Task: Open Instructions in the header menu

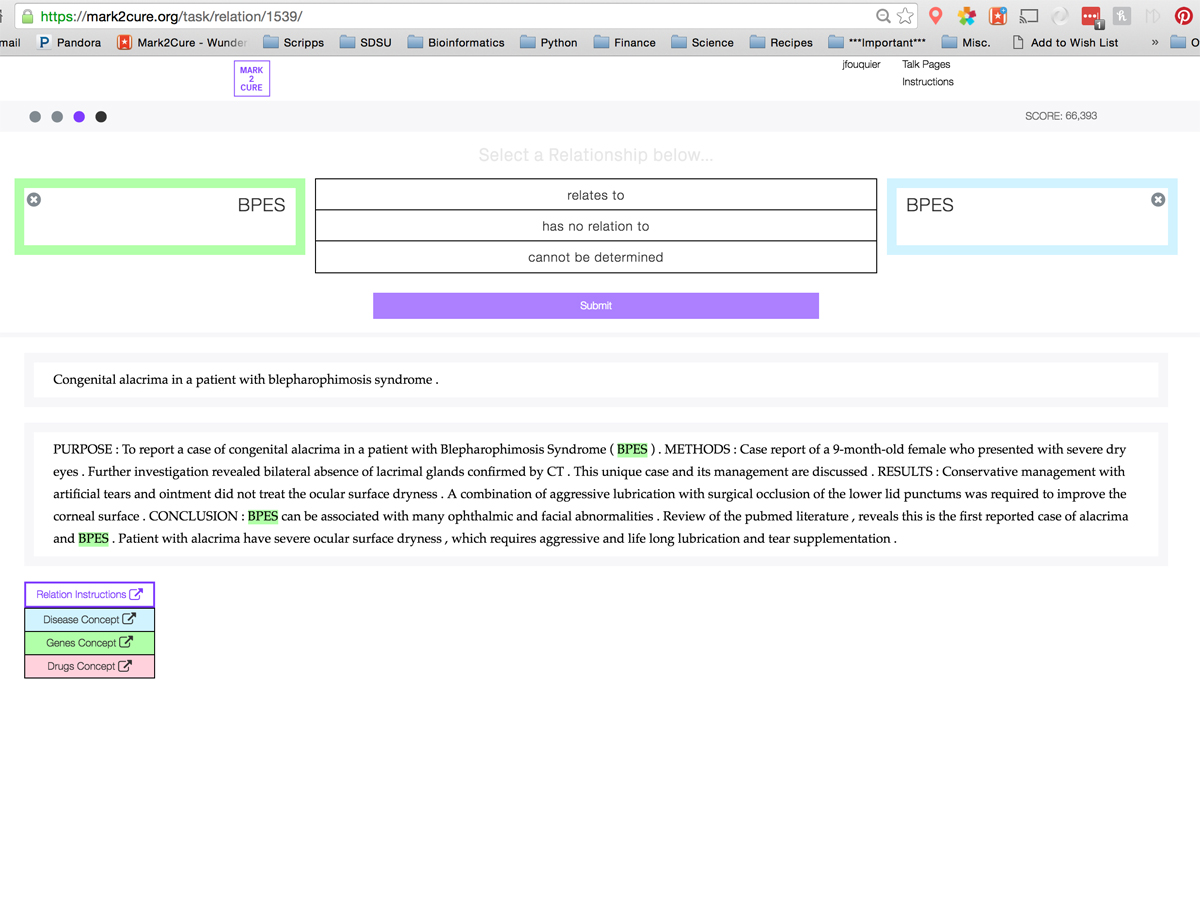Action: [x=927, y=82]
